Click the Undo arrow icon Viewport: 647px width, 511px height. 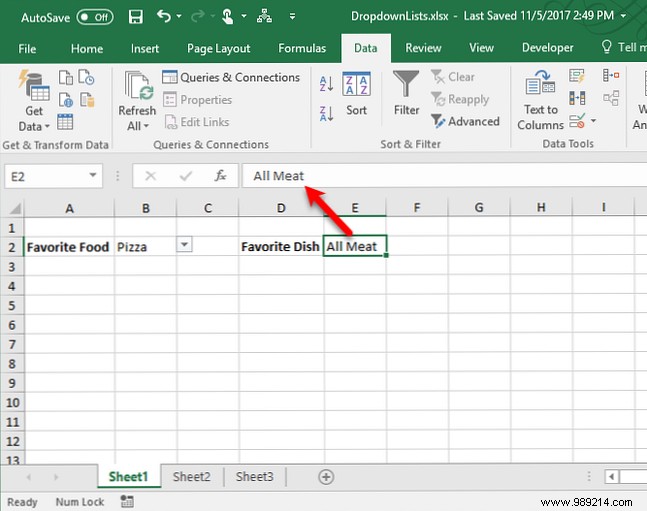pyautogui.click(x=164, y=17)
